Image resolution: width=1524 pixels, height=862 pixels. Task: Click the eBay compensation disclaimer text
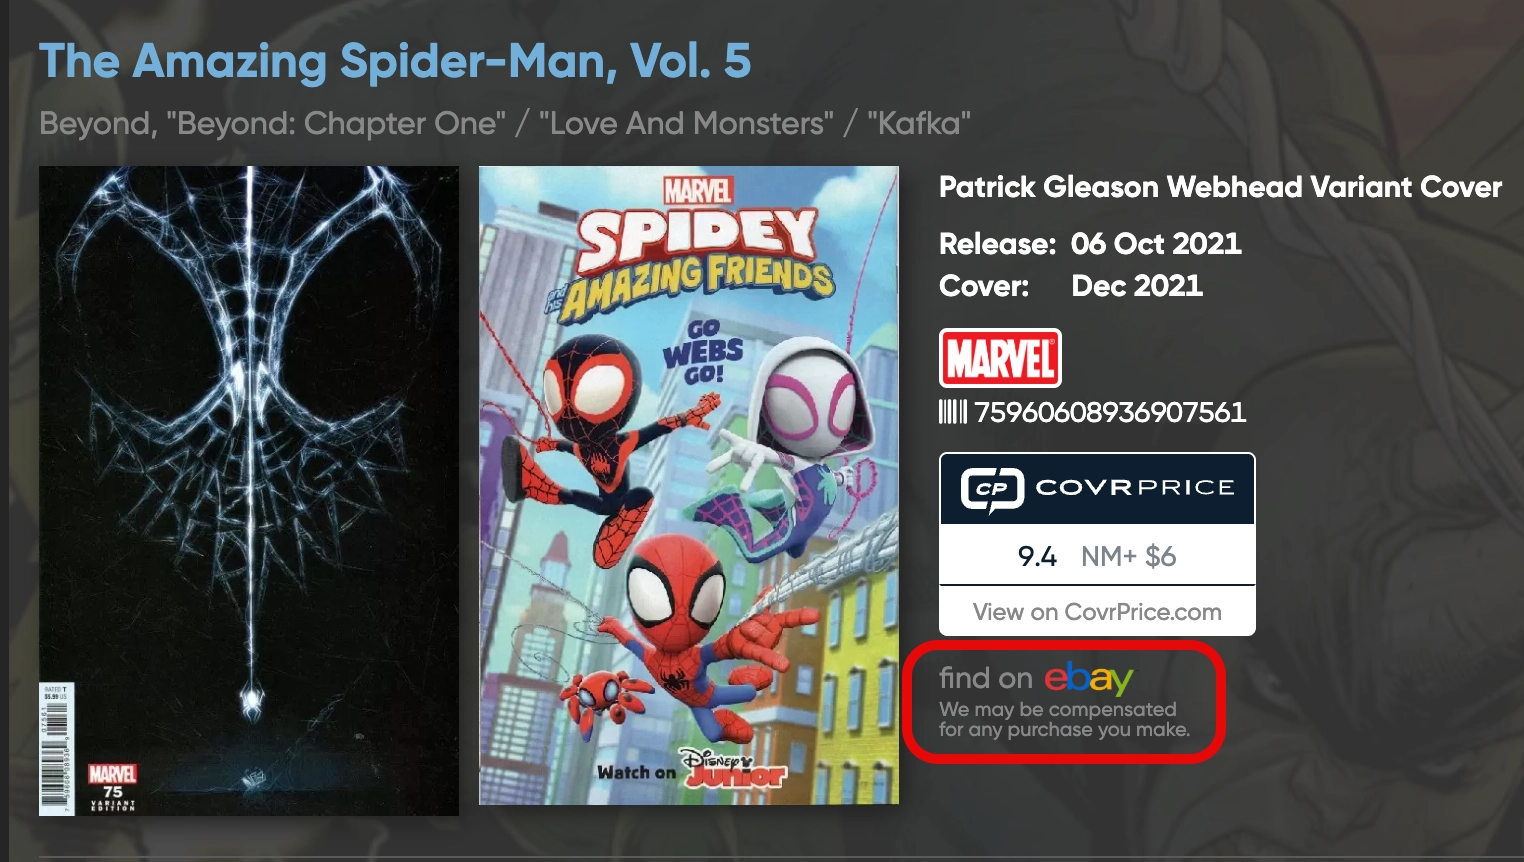[1064, 719]
